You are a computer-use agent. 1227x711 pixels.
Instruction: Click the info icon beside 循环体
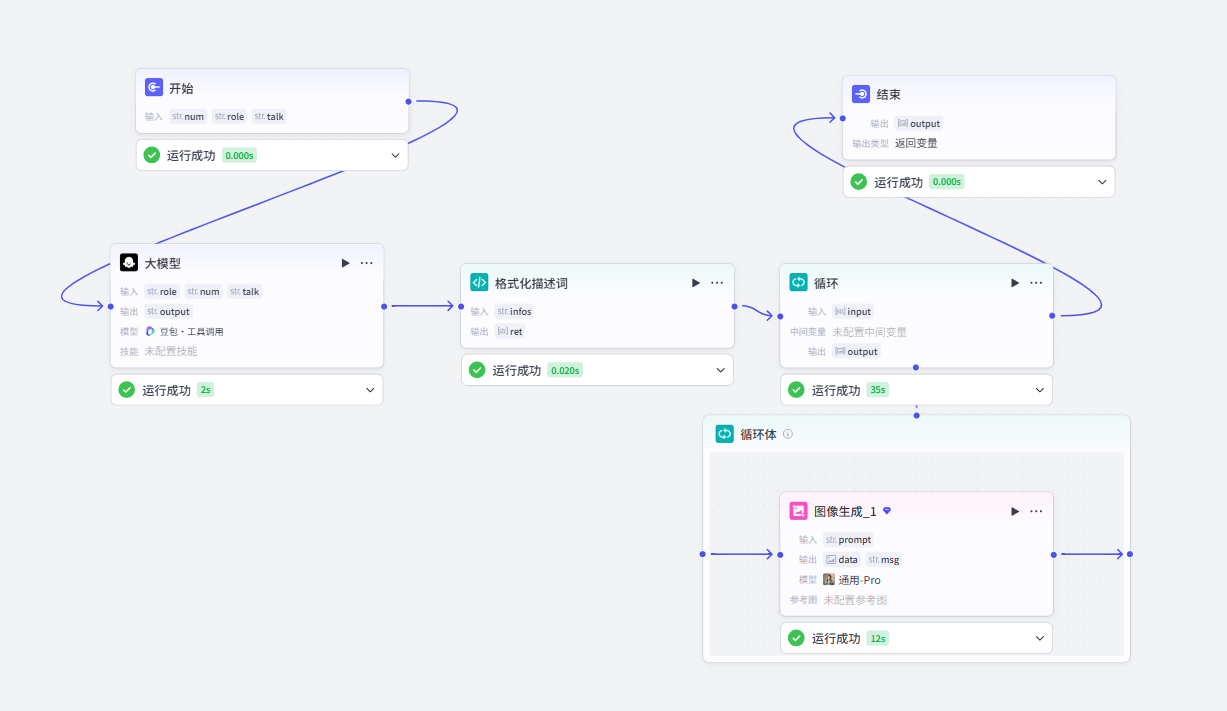pos(788,434)
